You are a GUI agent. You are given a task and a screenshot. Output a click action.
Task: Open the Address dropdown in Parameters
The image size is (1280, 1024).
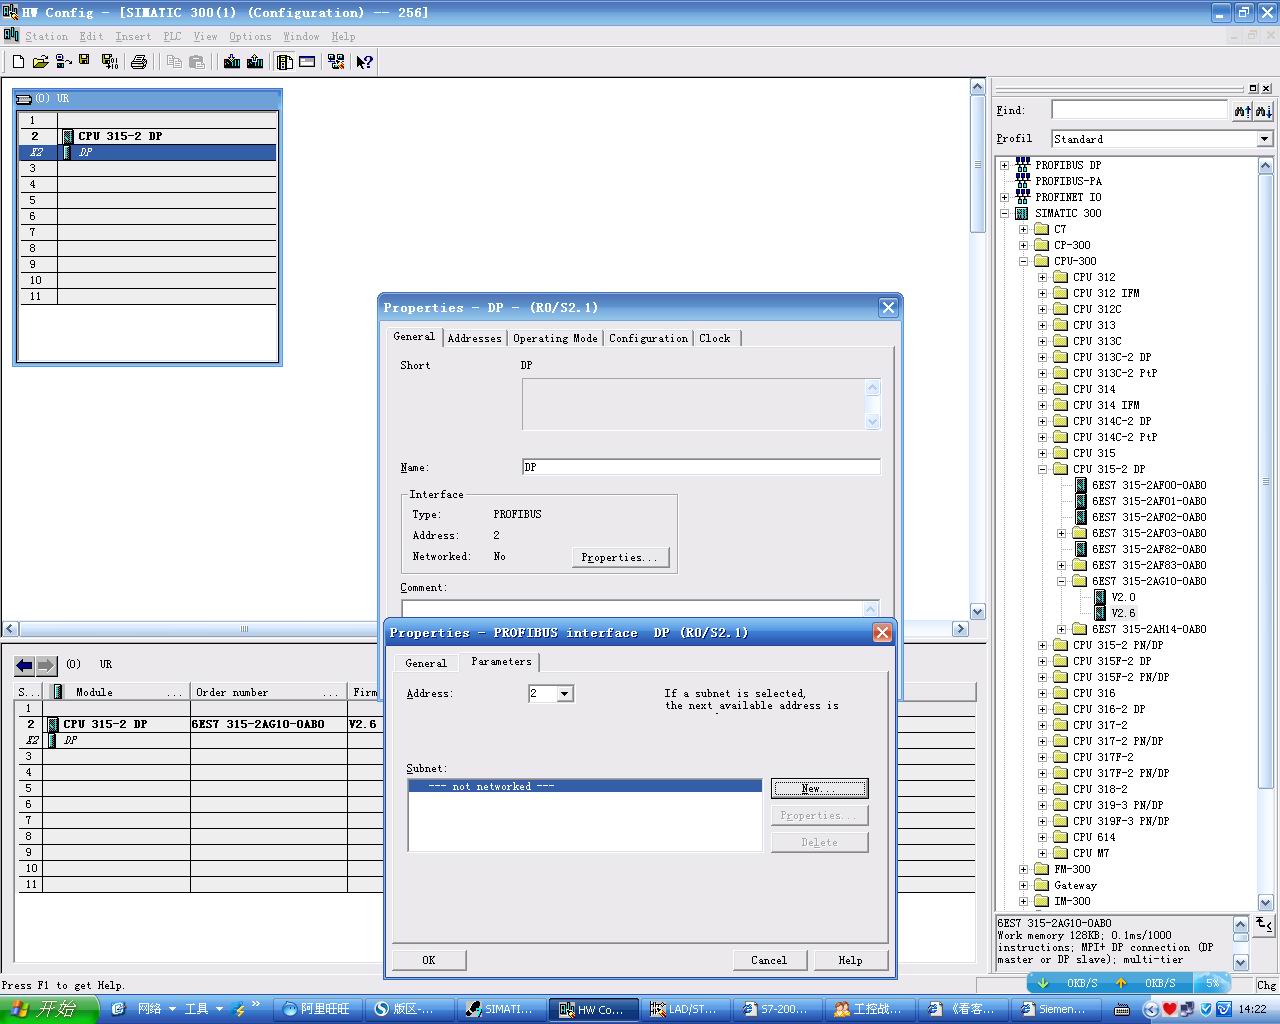click(x=565, y=694)
